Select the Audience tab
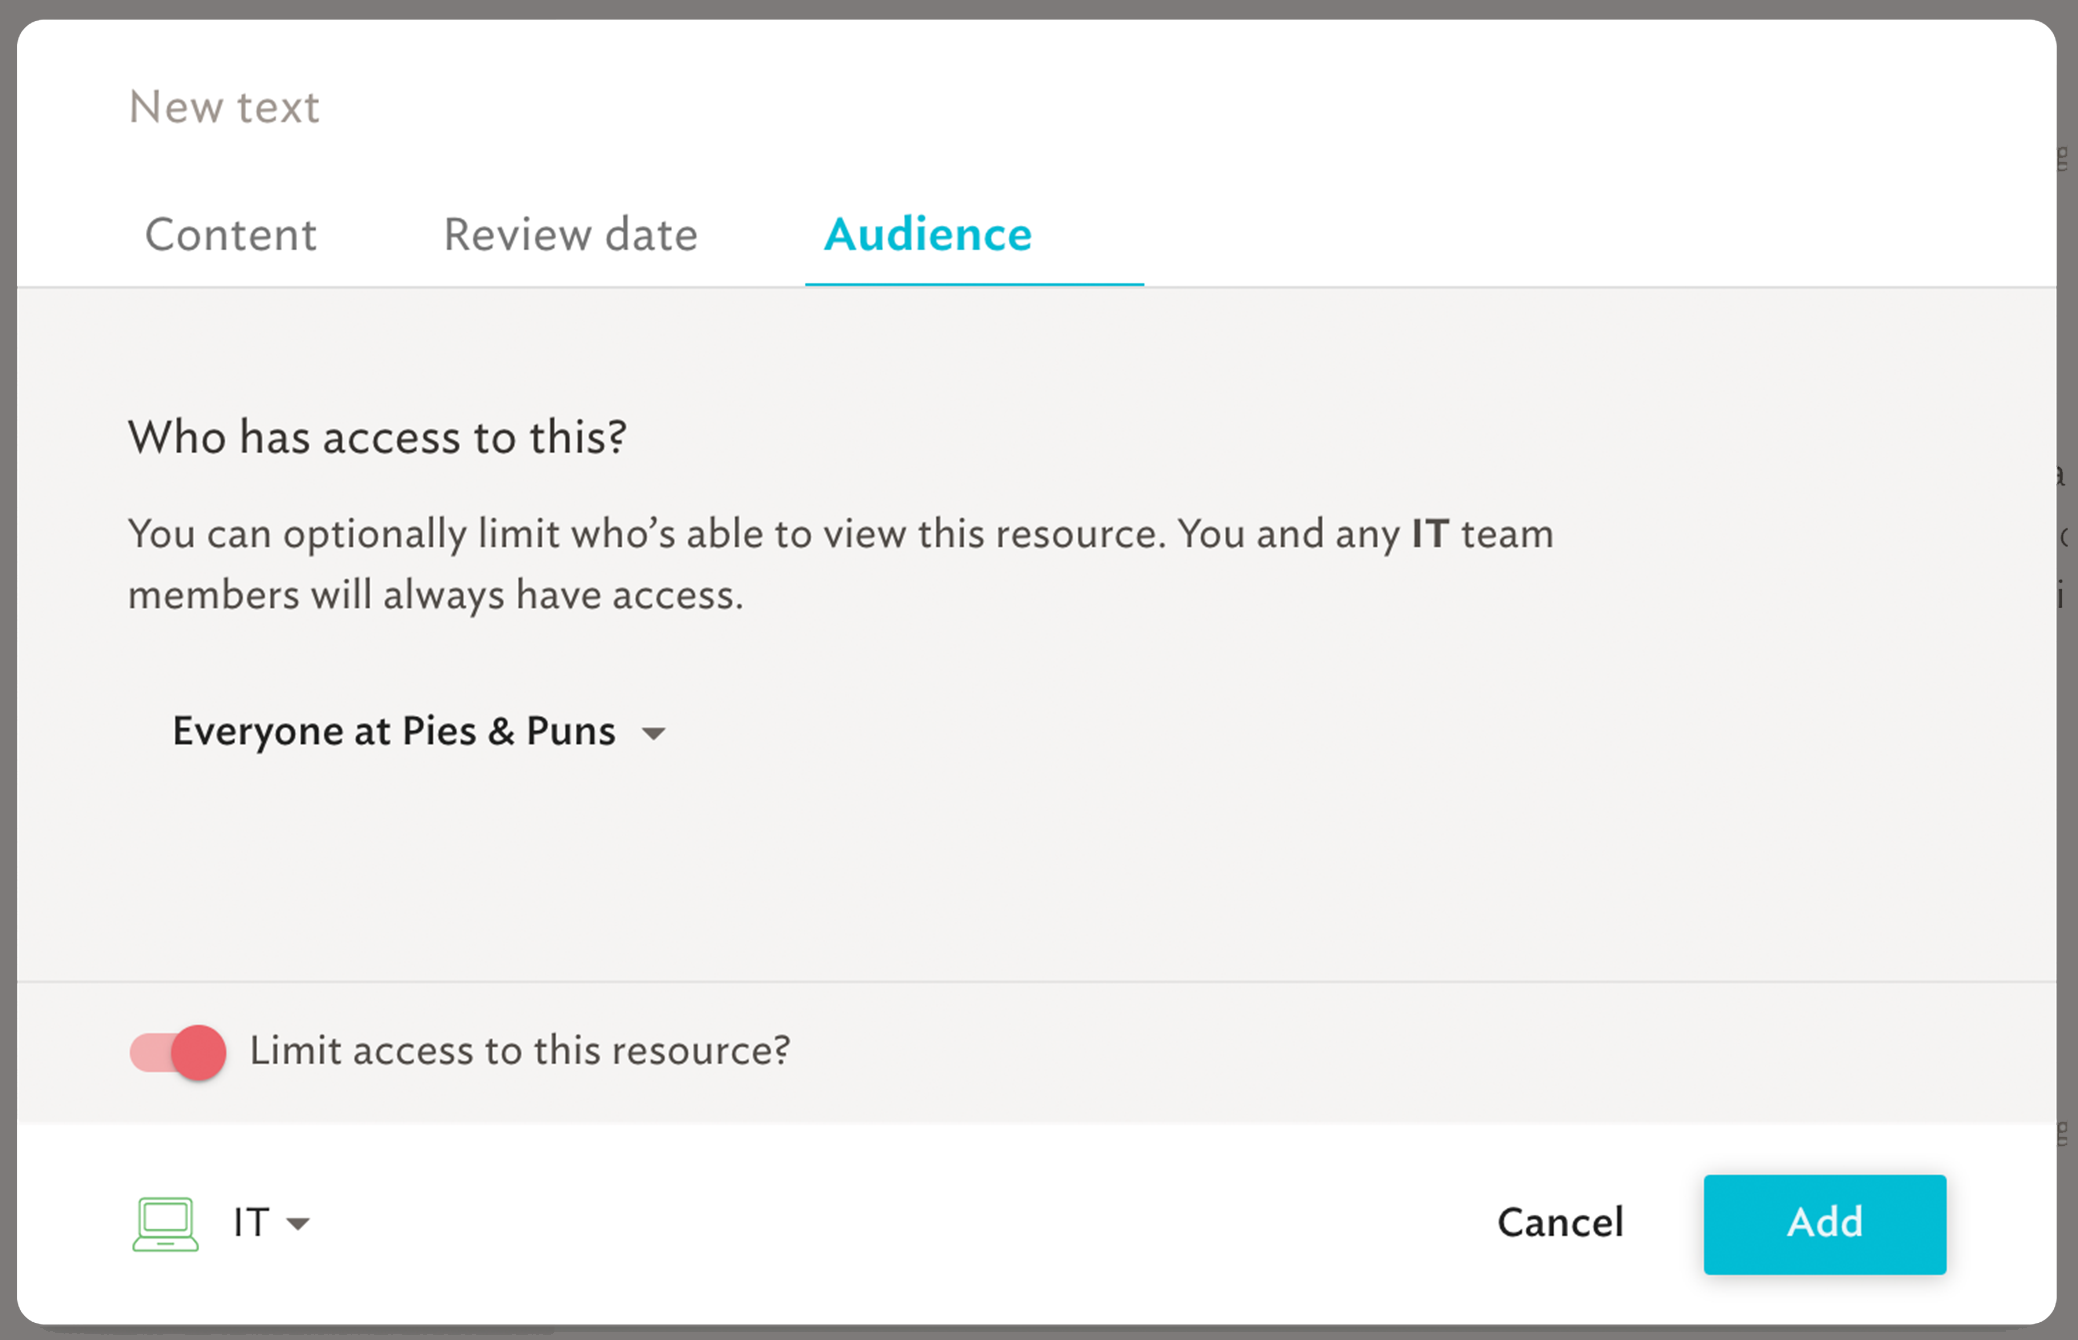Screen dimensions: 2078x1340 tap(928, 235)
